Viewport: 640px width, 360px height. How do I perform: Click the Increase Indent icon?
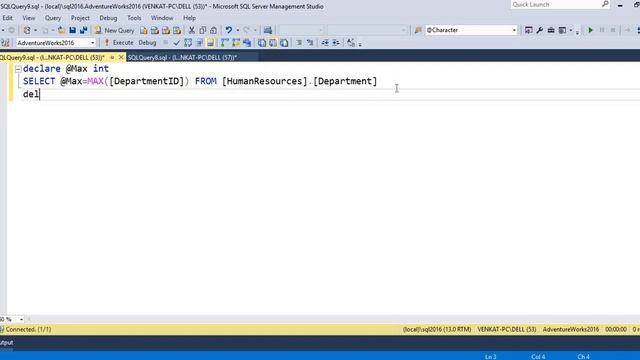336,43
